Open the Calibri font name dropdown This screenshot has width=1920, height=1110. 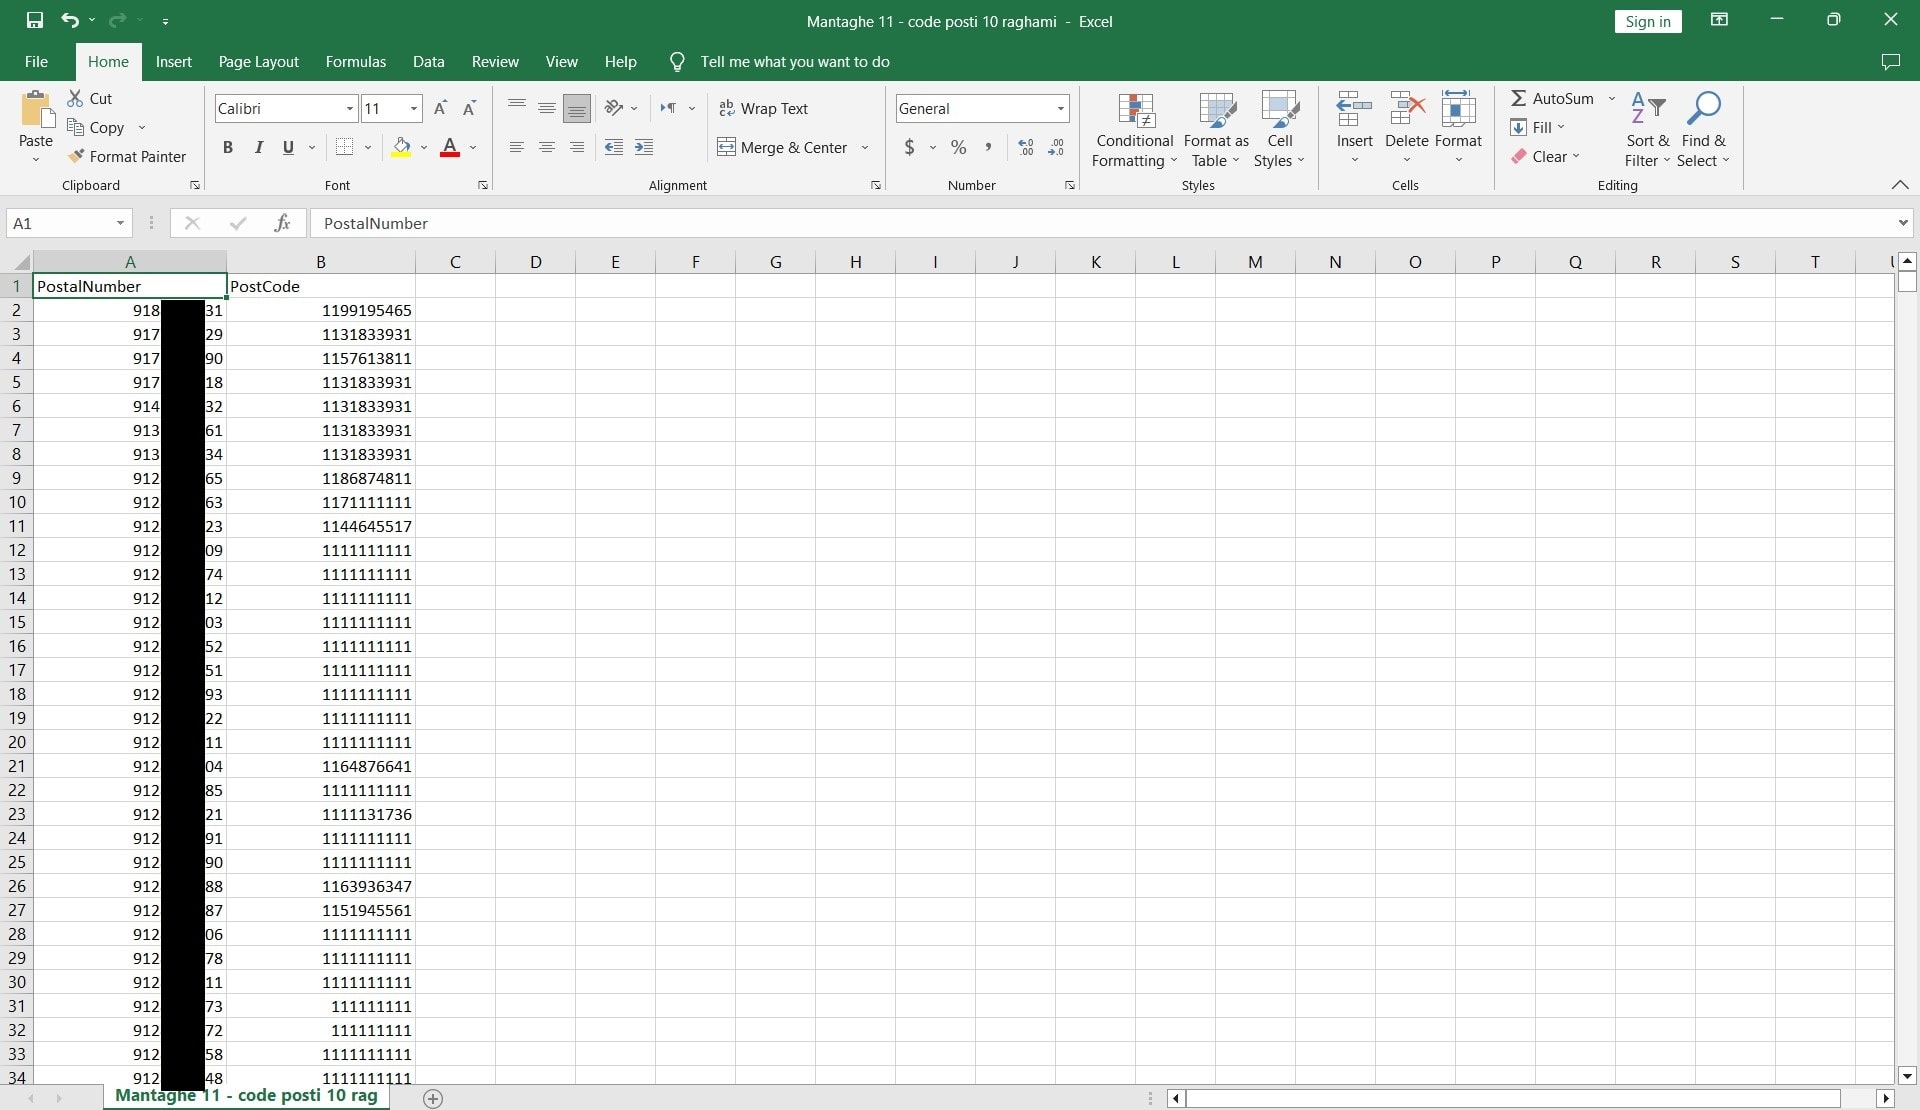coord(350,108)
